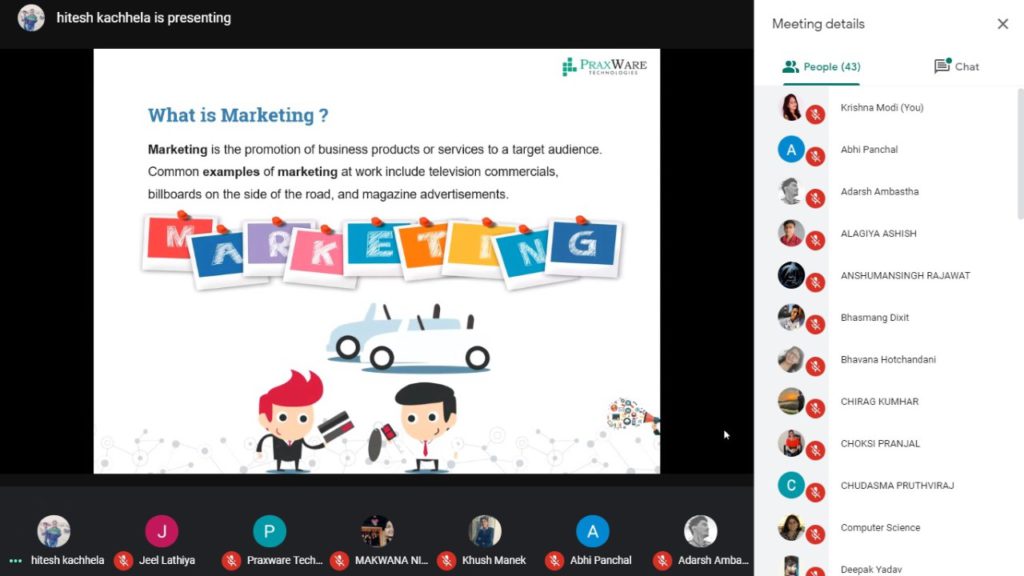Viewport: 1024px width, 576px height.
Task: Select ALAGIYA ASHISH in people list
Action: [878, 233]
